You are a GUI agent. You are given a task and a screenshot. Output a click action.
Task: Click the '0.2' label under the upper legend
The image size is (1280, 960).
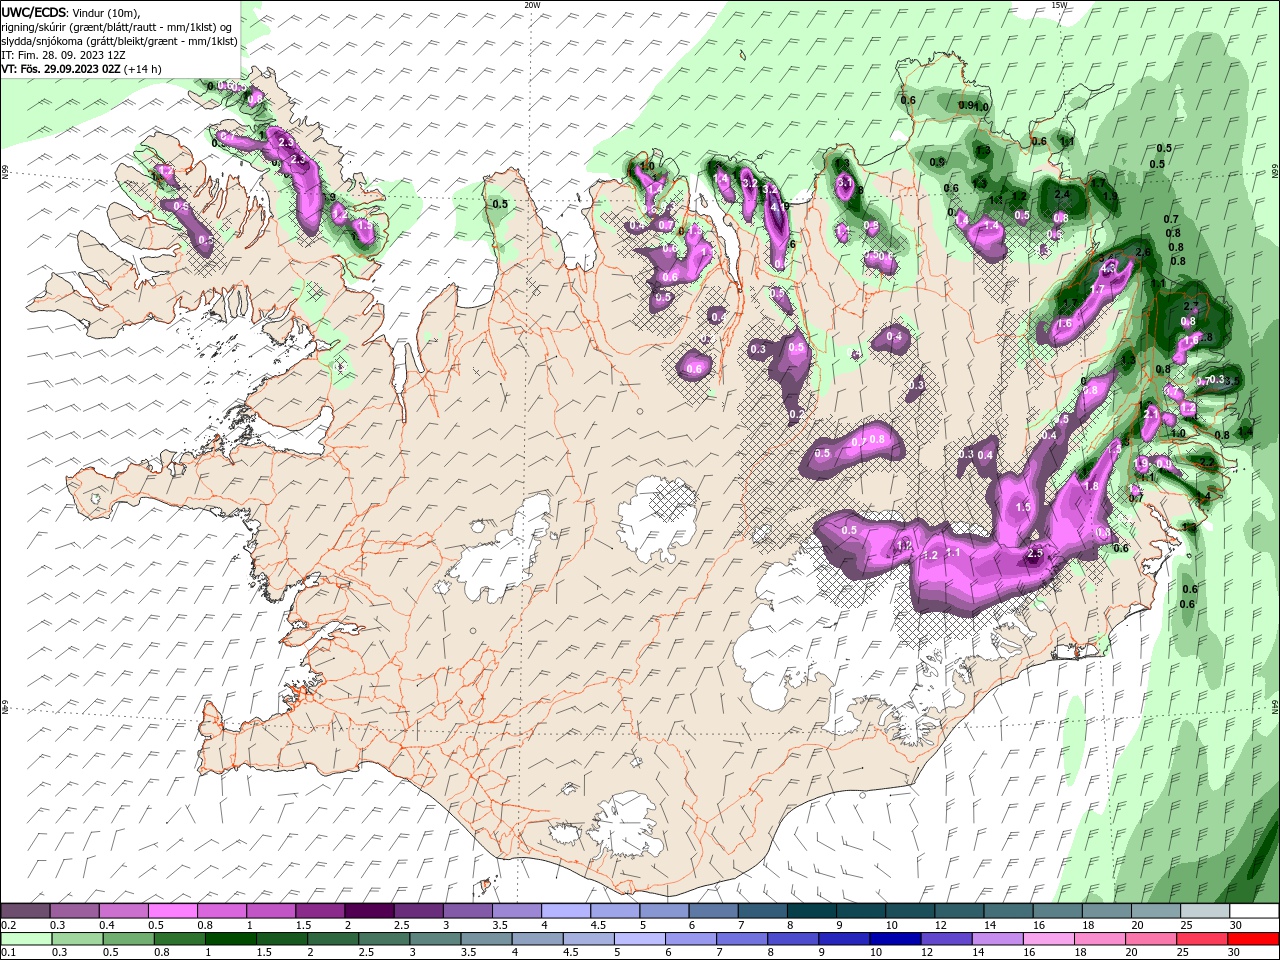tap(8, 925)
